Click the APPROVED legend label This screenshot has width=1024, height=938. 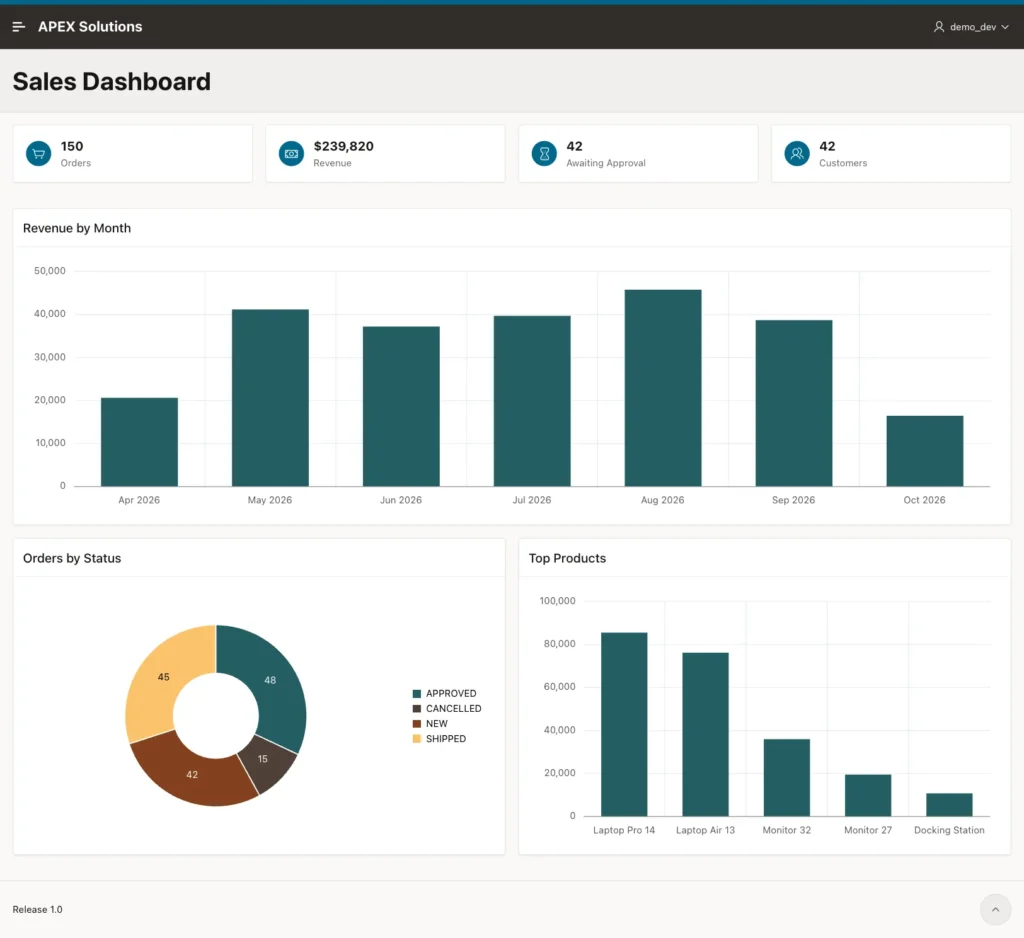click(451, 694)
